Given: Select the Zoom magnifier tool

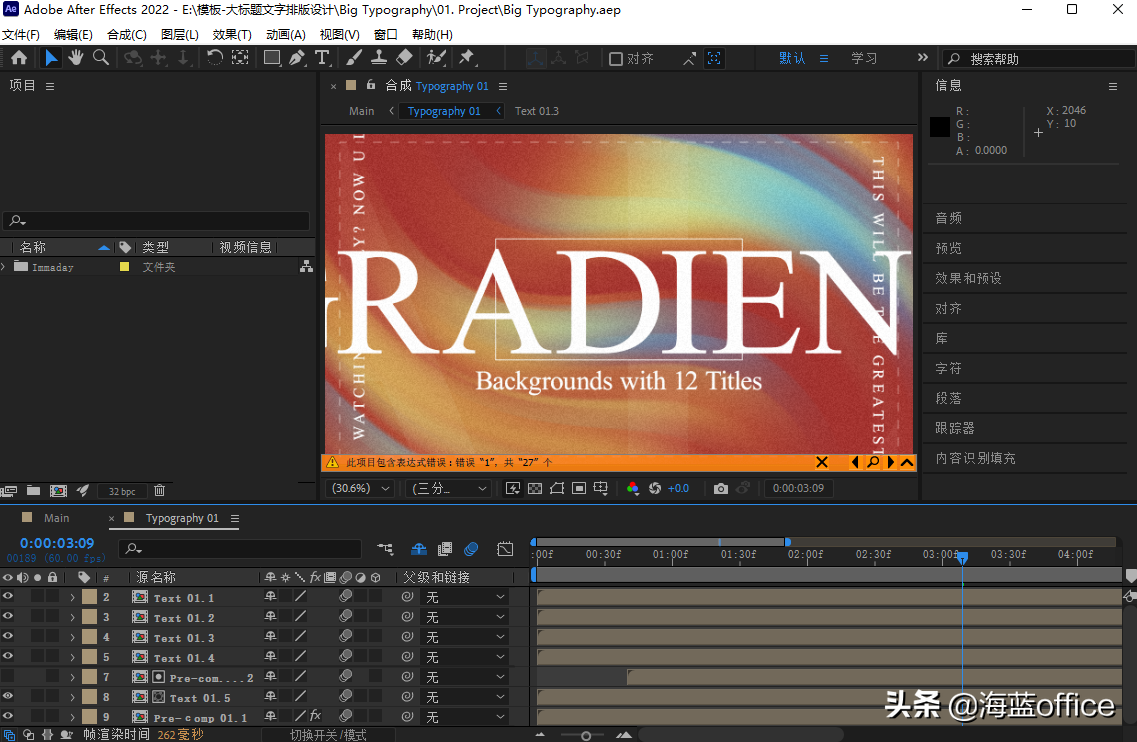Looking at the screenshot, I should coord(101,58).
